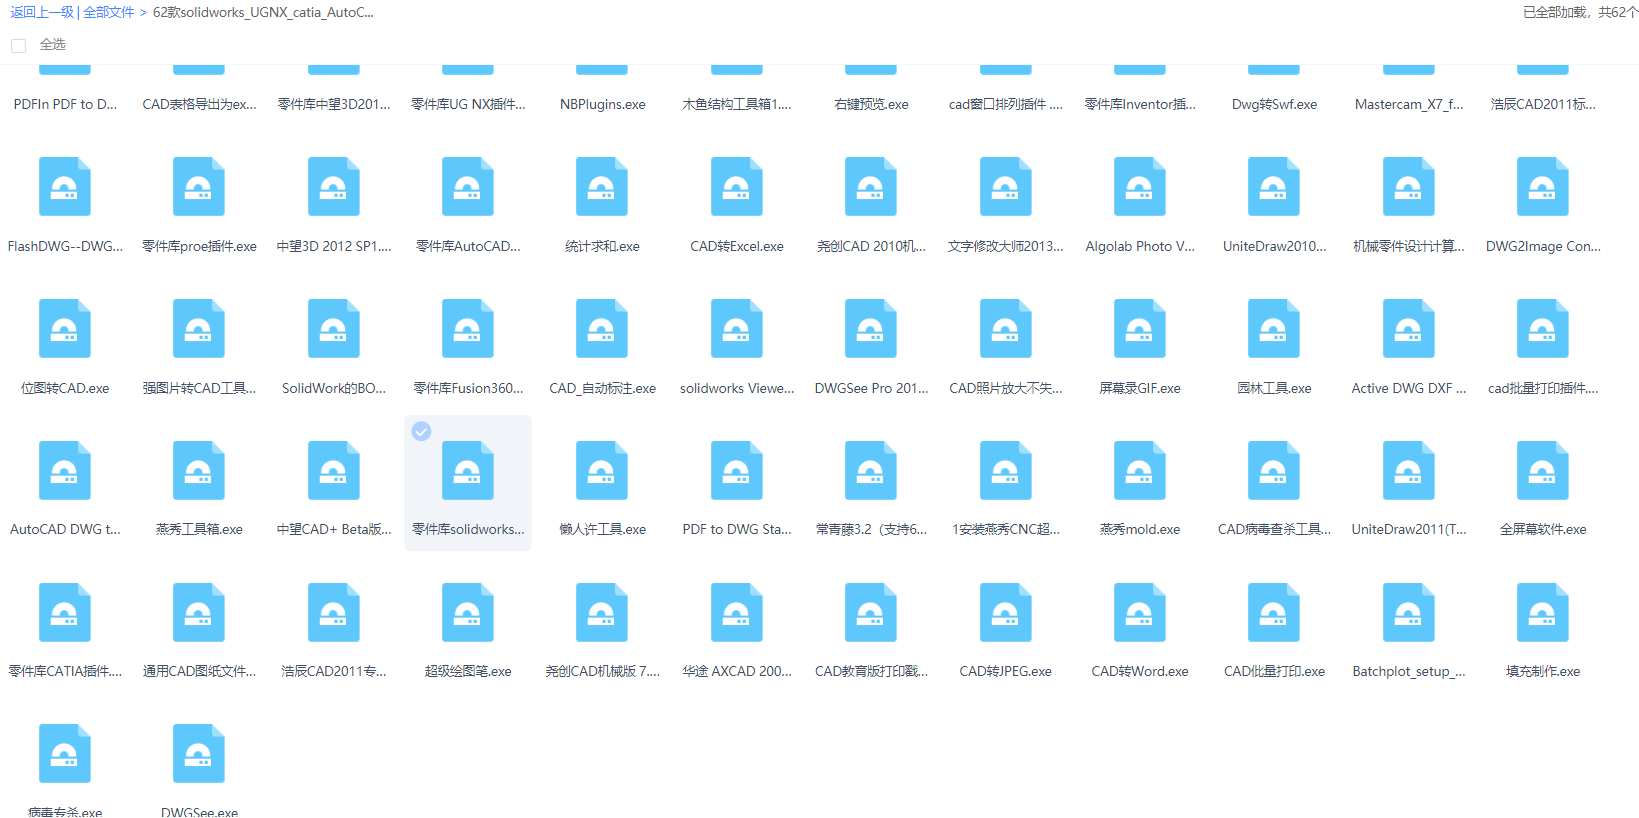Click the 常青藤3.2 file name

point(871,529)
